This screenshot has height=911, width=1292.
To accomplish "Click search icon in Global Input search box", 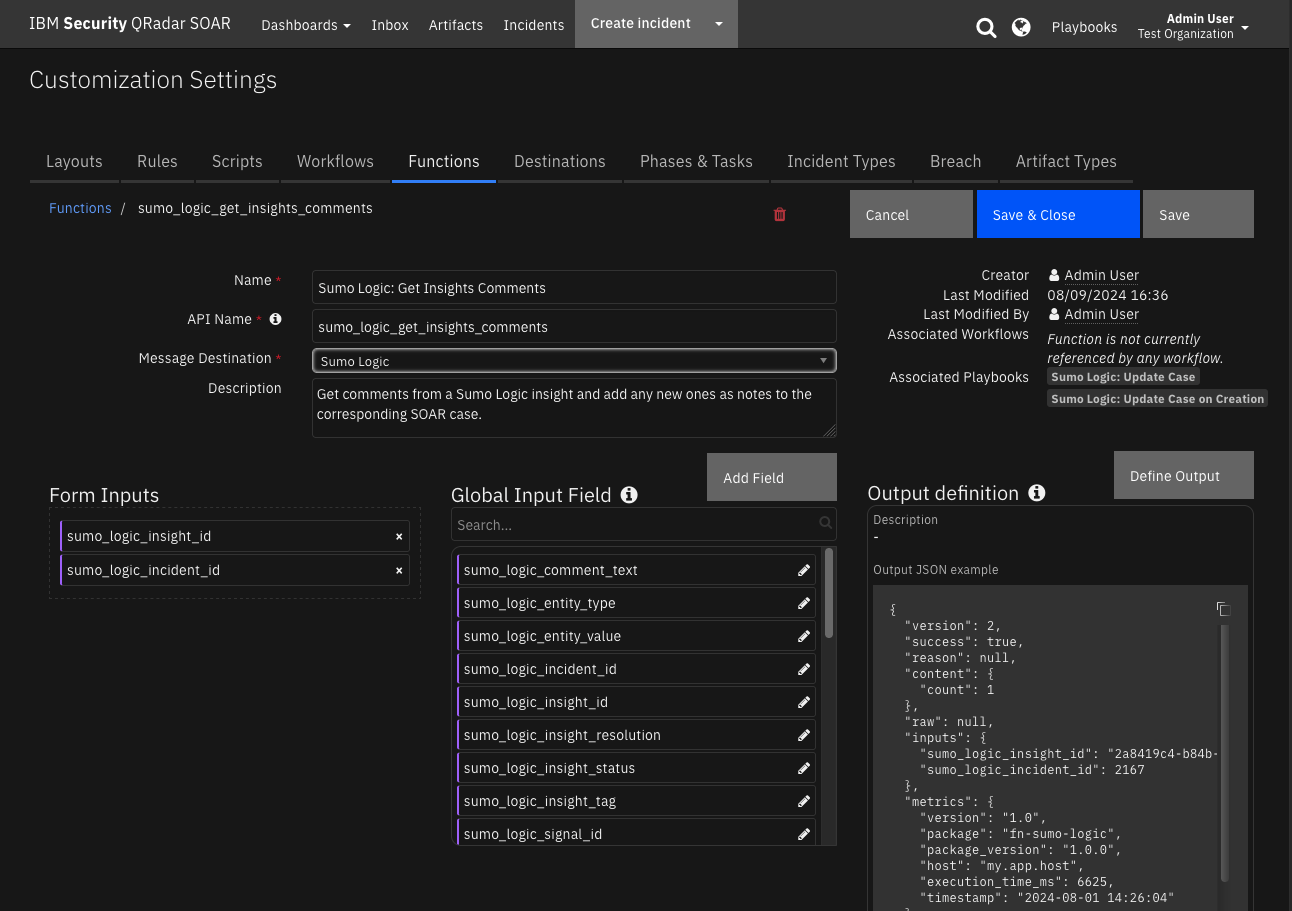I will (825, 523).
